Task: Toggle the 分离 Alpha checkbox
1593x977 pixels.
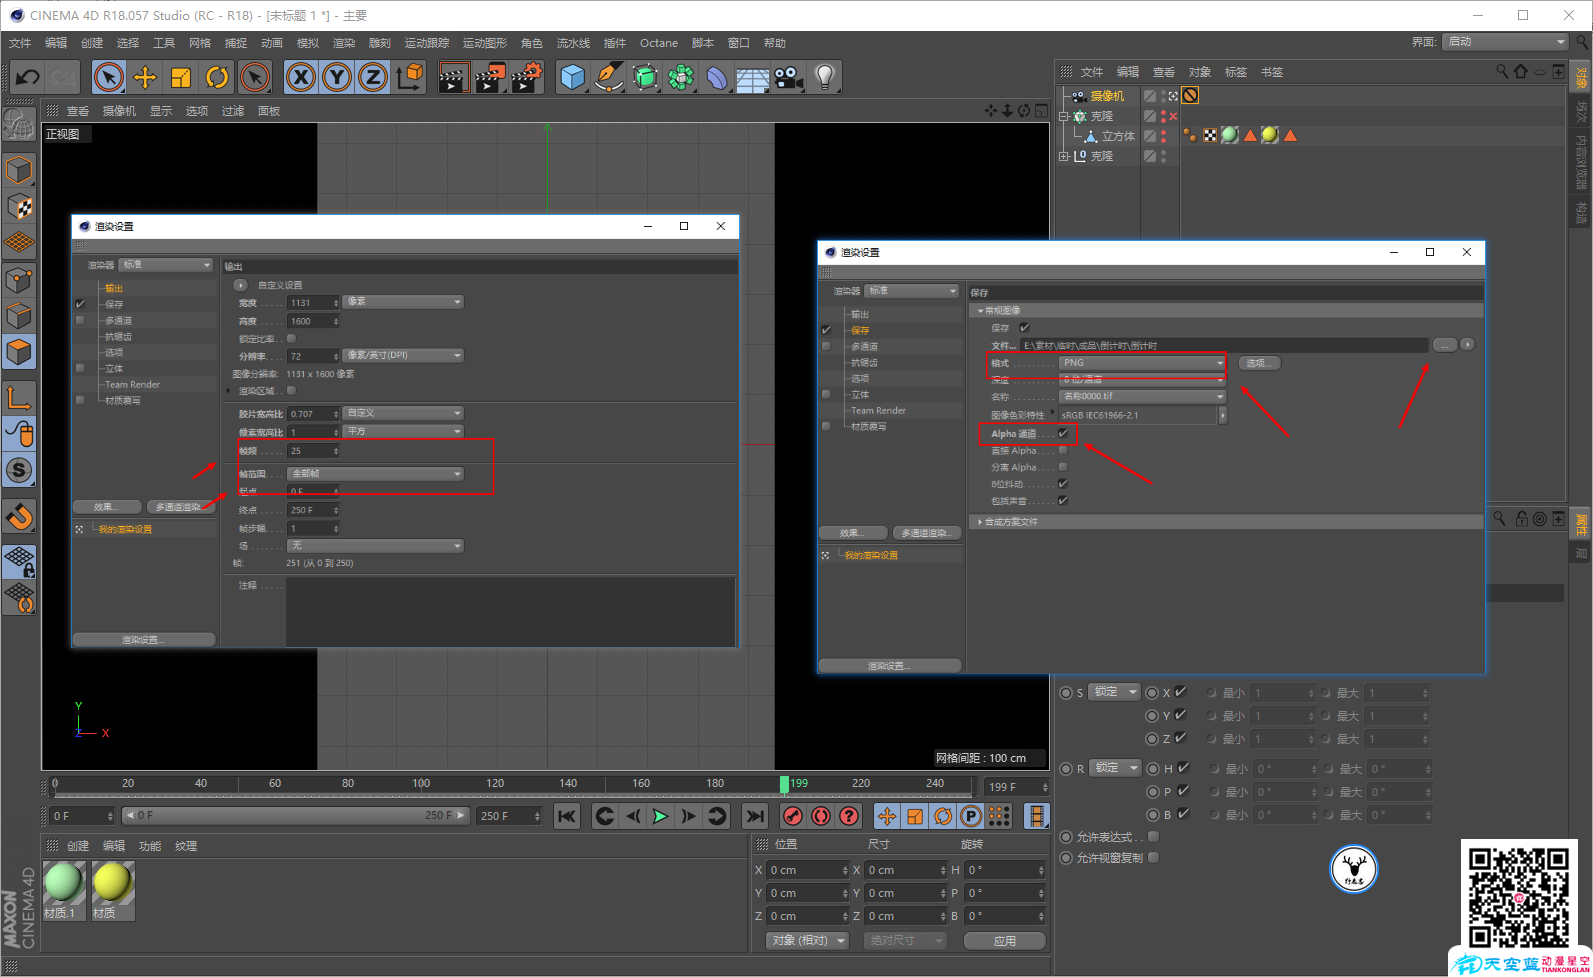Action: coord(1063,467)
